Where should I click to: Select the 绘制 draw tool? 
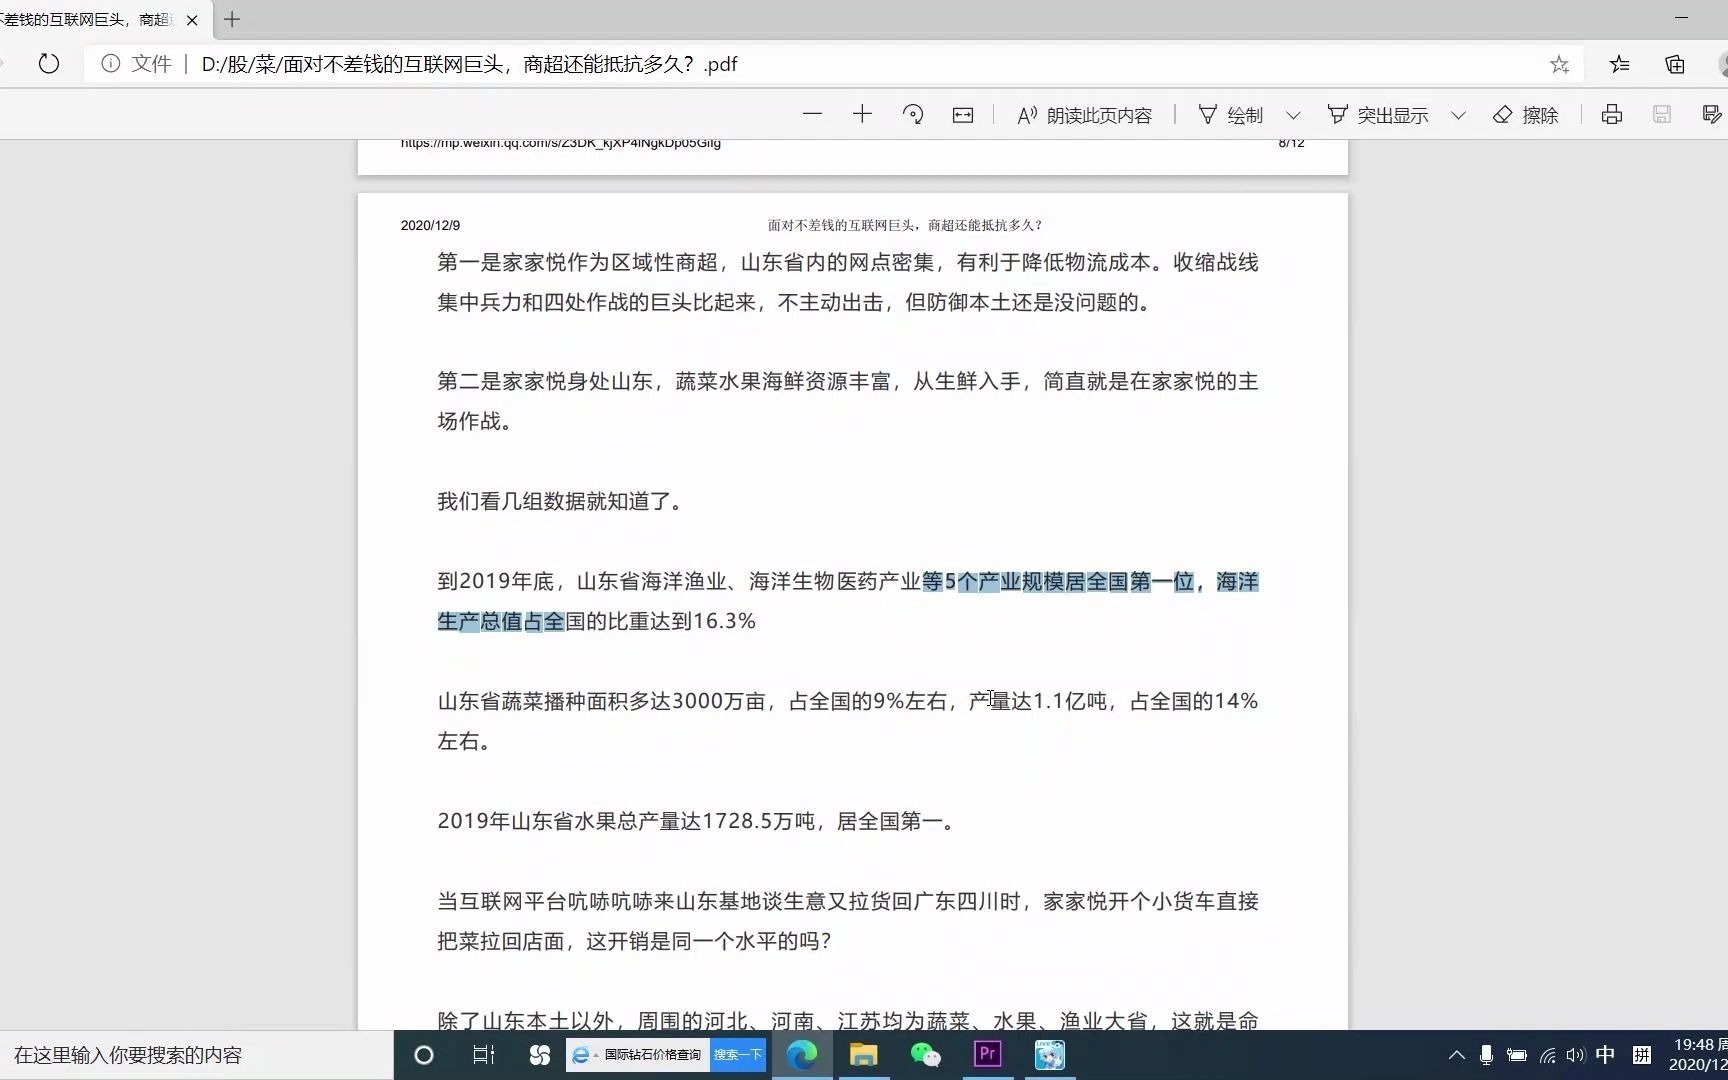click(1231, 115)
